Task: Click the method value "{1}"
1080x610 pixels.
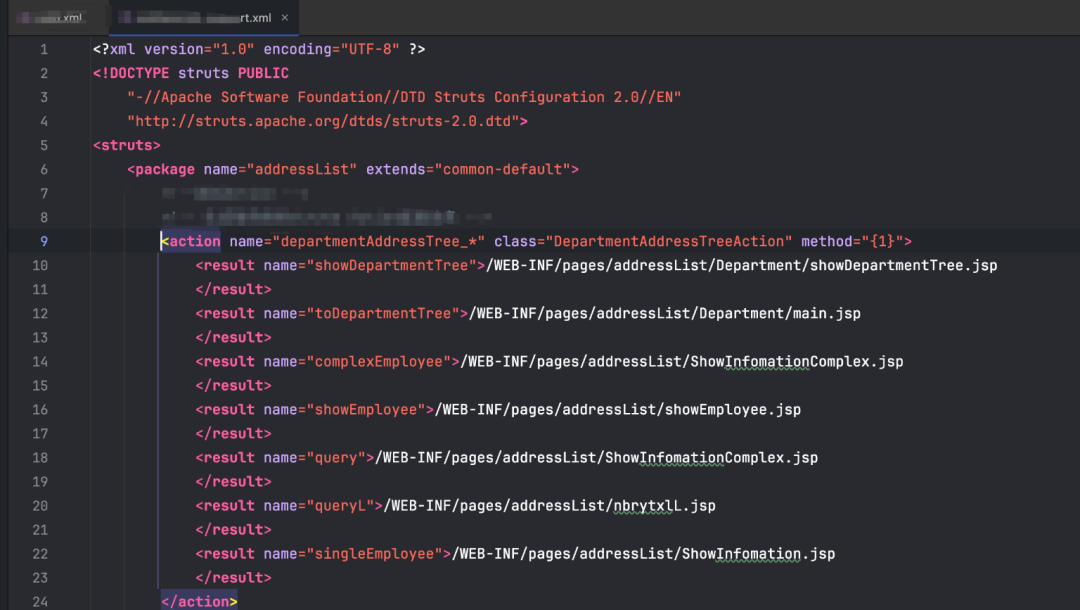Action: pos(882,242)
